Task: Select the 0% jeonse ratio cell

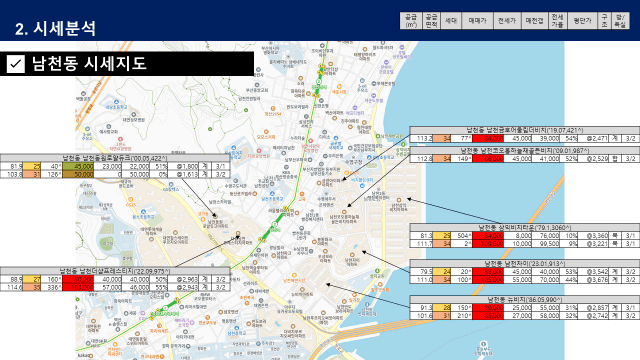Action: pos(160,174)
